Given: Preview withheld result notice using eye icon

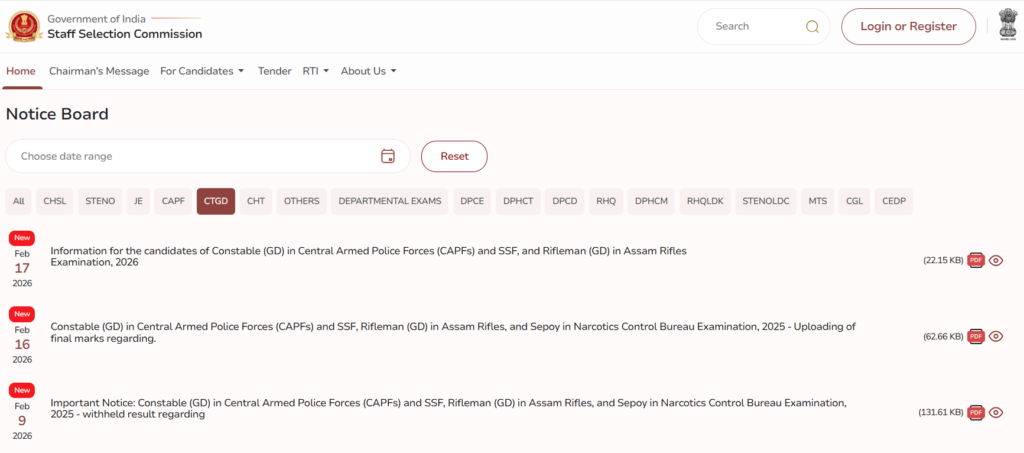Looking at the screenshot, I should (x=996, y=413).
